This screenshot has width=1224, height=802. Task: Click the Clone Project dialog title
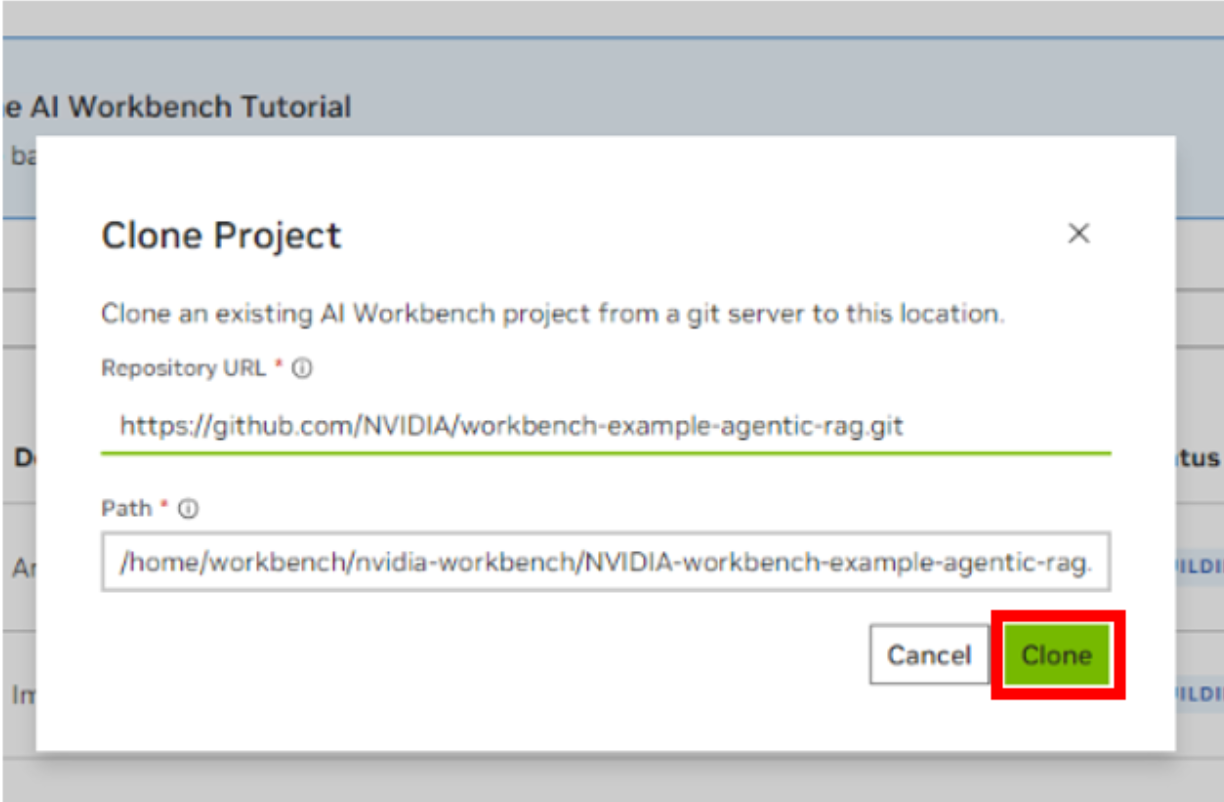coord(221,236)
